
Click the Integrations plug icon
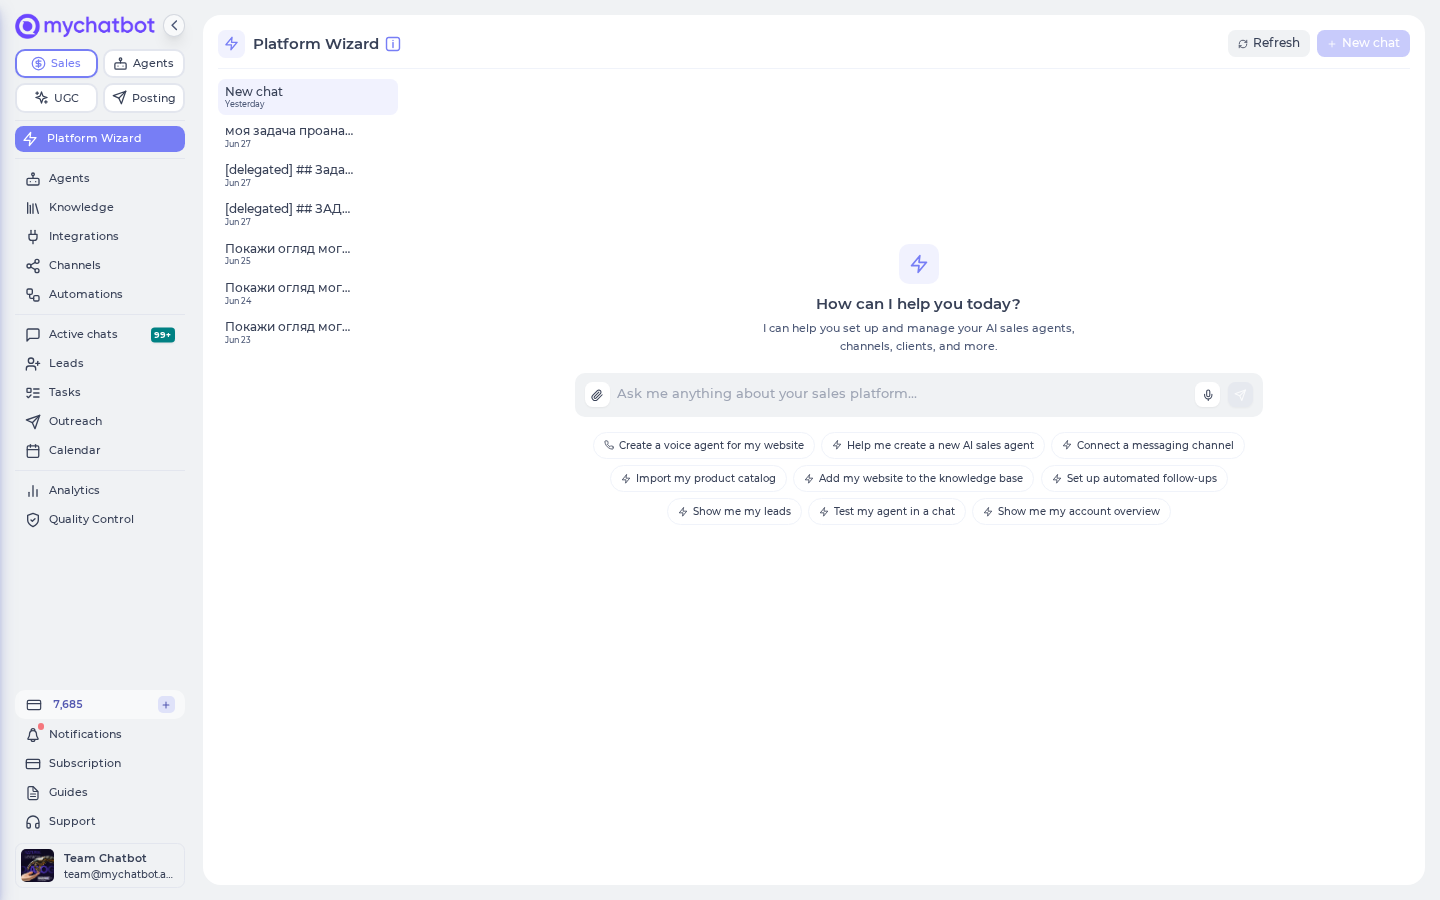click(x=33, y=237)
